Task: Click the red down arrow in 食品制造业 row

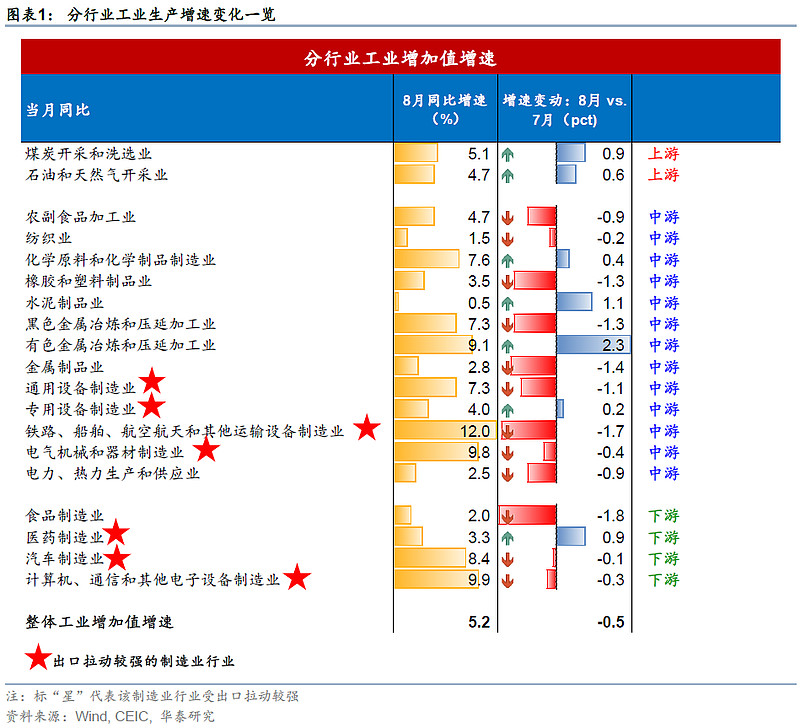Action: [508, 516]
